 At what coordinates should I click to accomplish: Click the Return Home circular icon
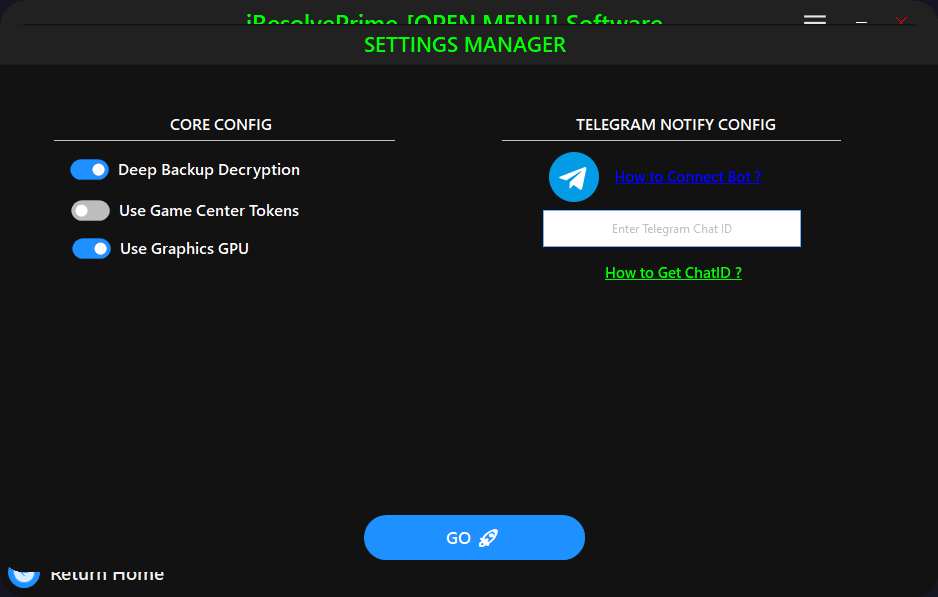[x=24, y=575]
